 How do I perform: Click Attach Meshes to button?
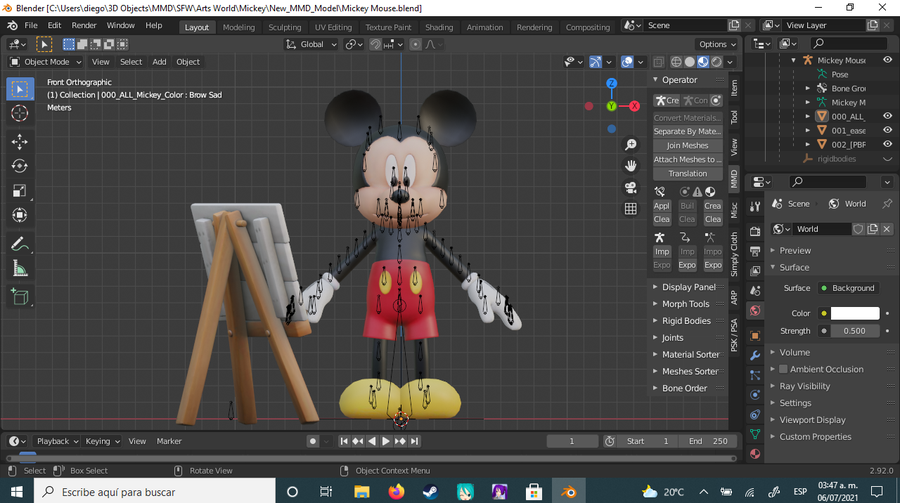pos(688,160)
